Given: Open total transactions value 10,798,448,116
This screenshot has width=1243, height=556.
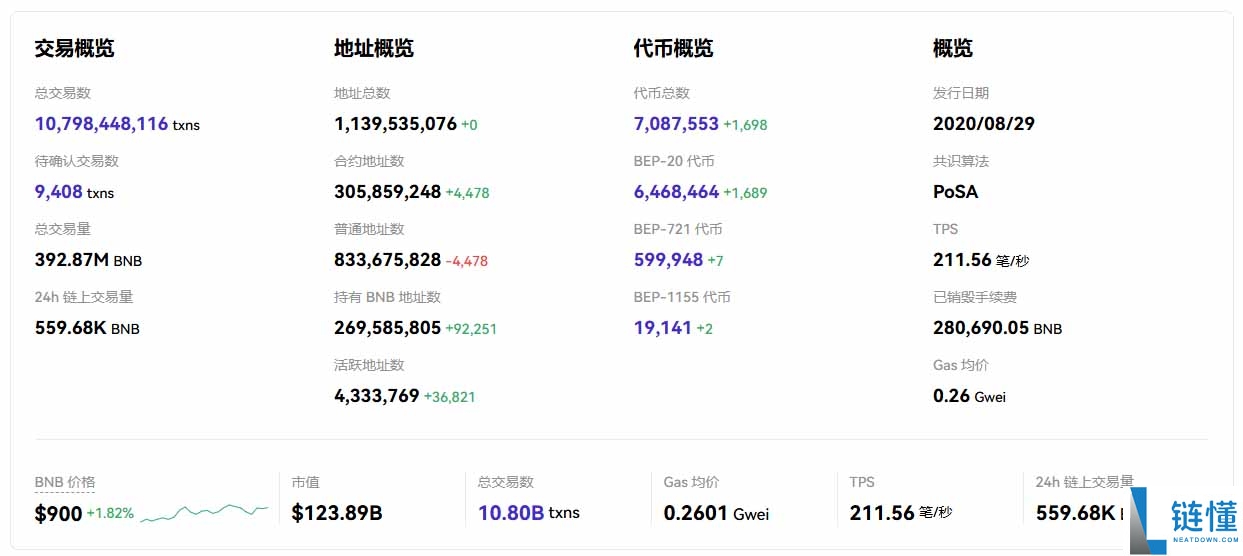Looking at the screenshot, I should click(x=101, y=124).
